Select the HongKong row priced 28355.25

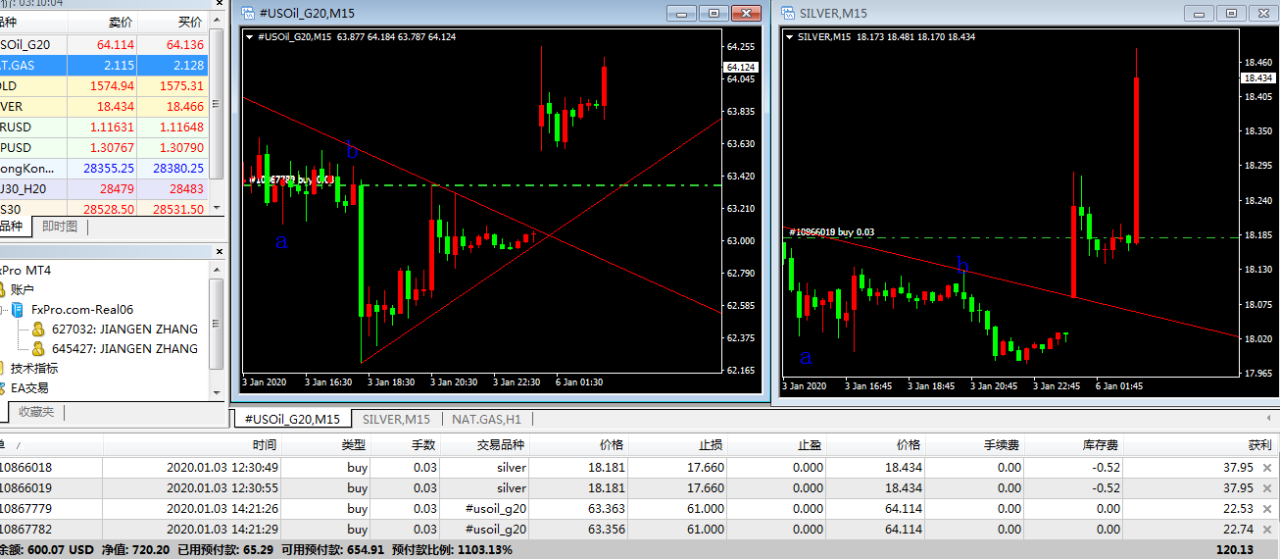106,168
